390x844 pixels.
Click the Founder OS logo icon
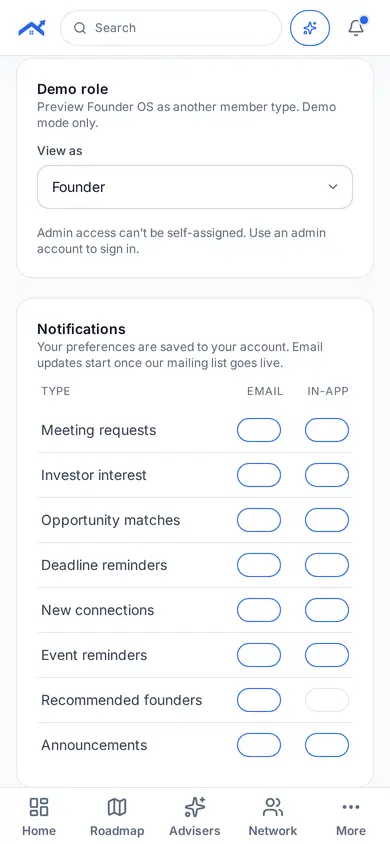click(x=32, y=28)
